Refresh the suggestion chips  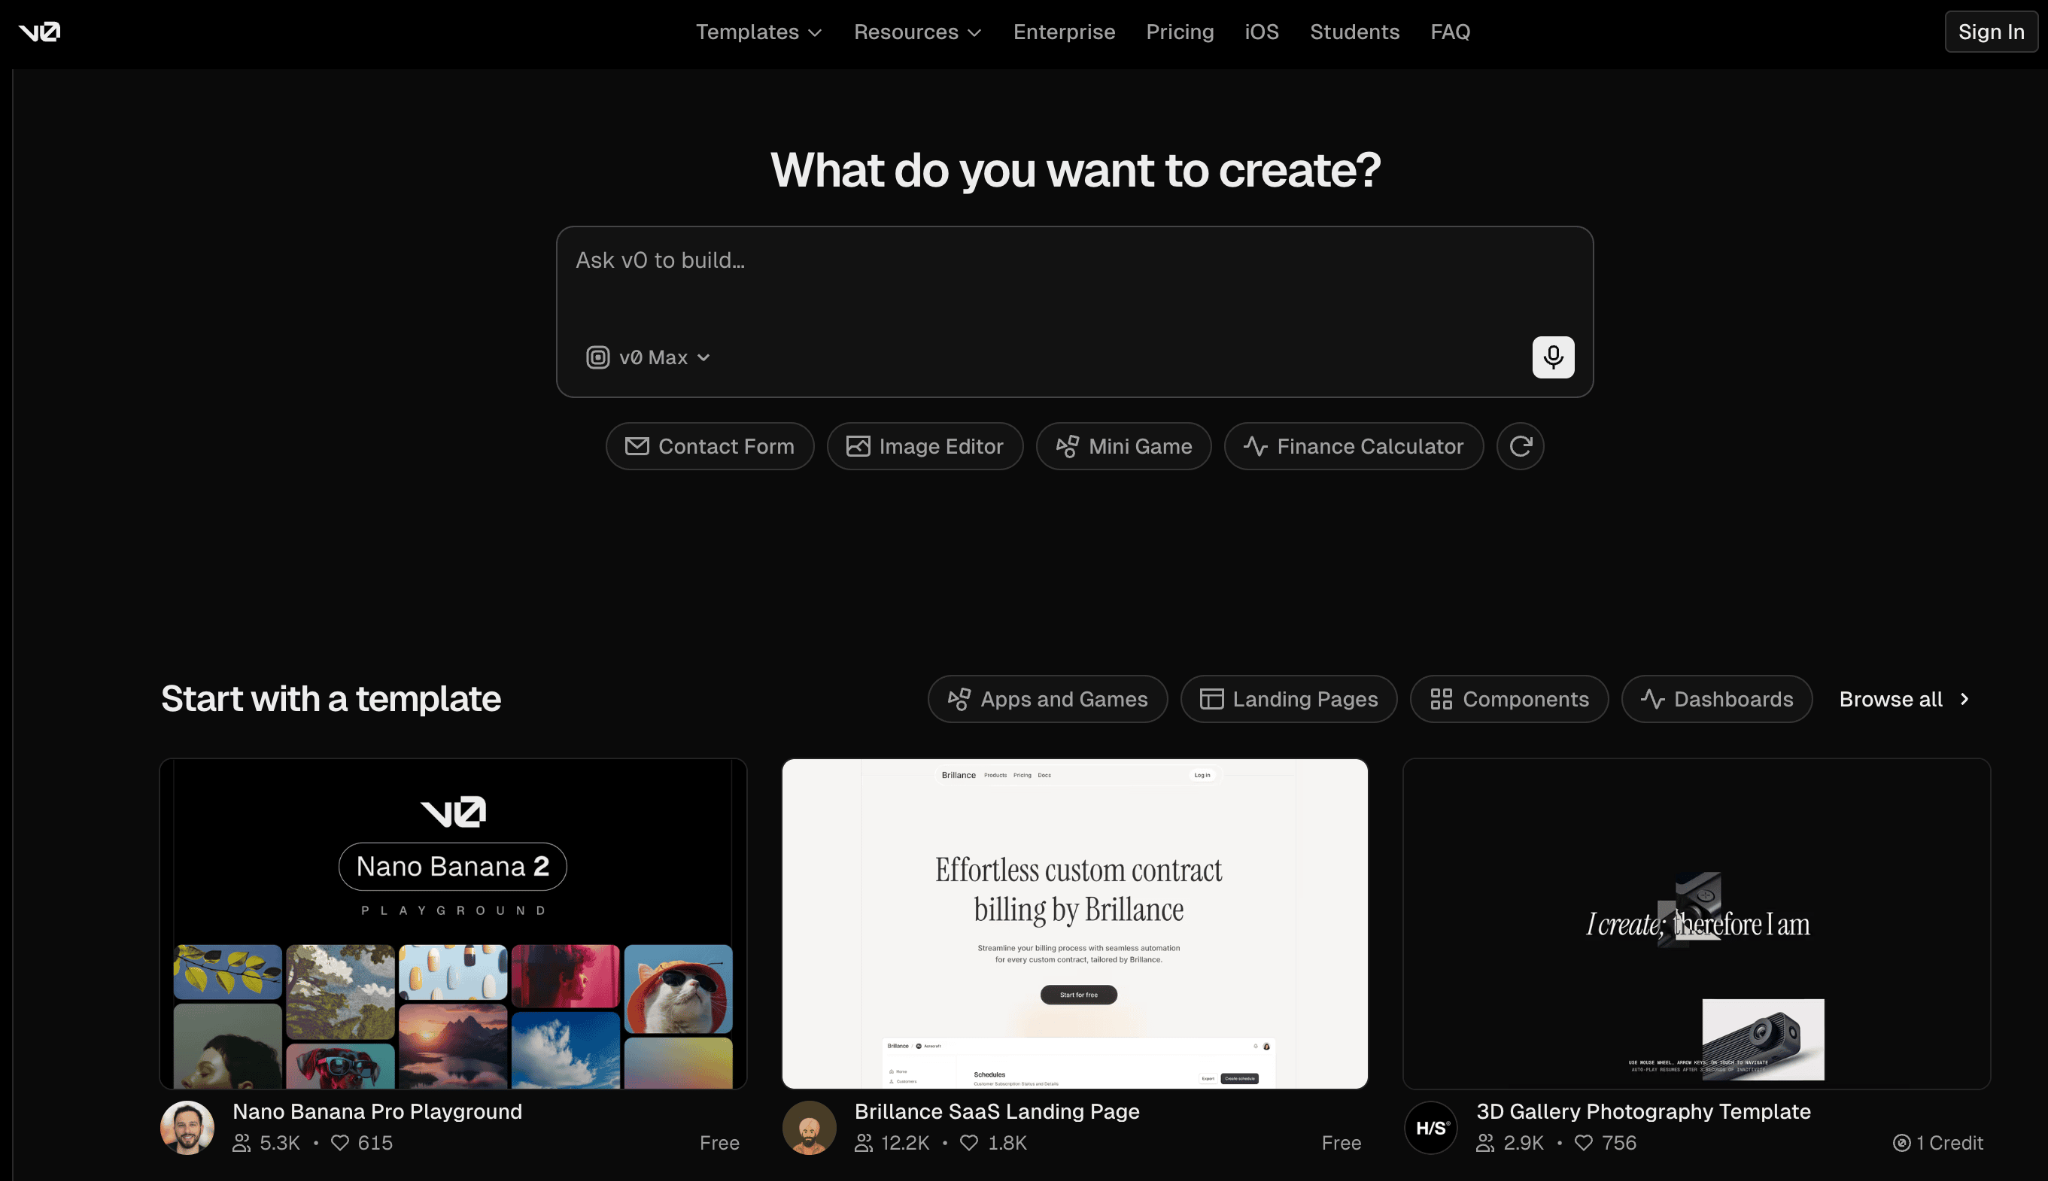click(x=1519, y=446)
